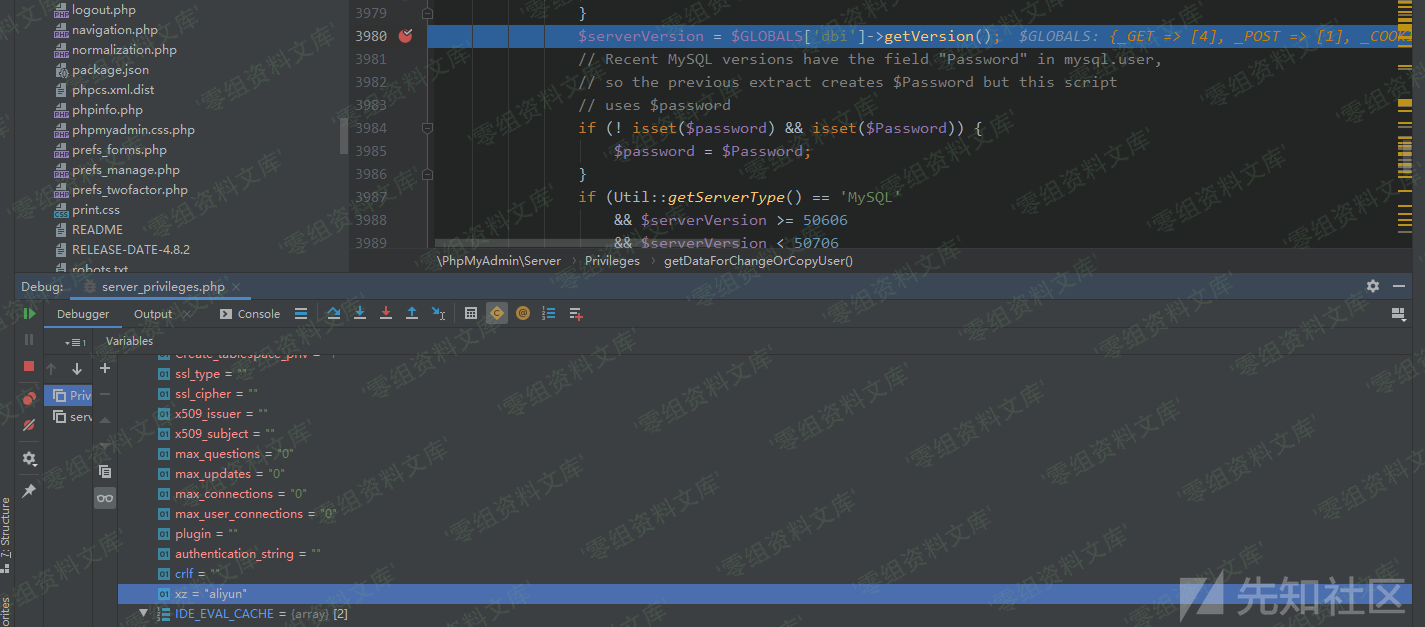Switch to the Output tab
1425x627 pixels.
[x=153, y=314]
